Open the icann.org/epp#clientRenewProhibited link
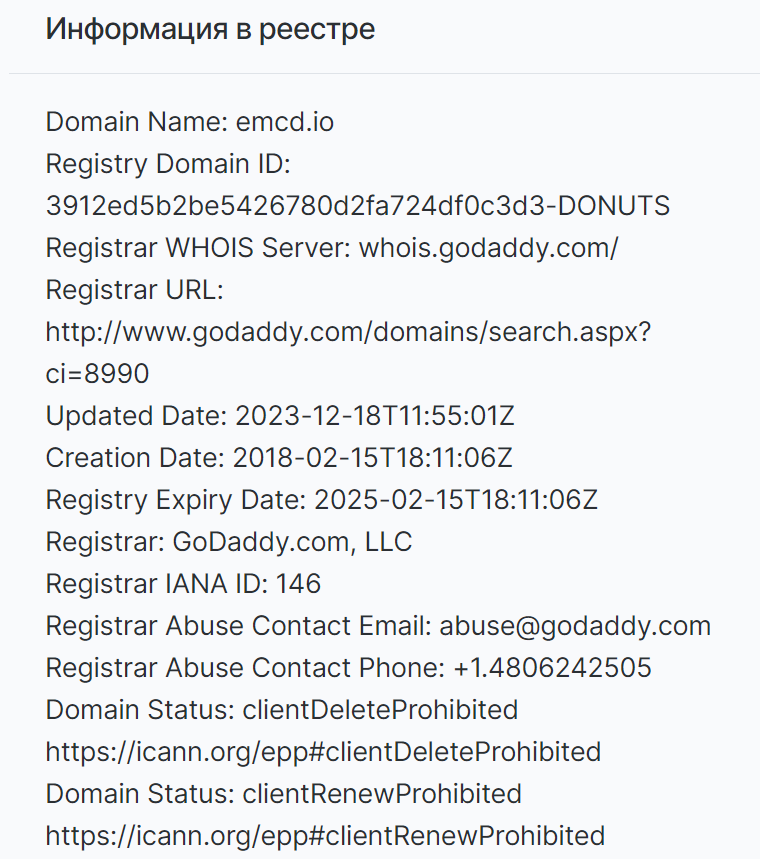 (325, 836)
